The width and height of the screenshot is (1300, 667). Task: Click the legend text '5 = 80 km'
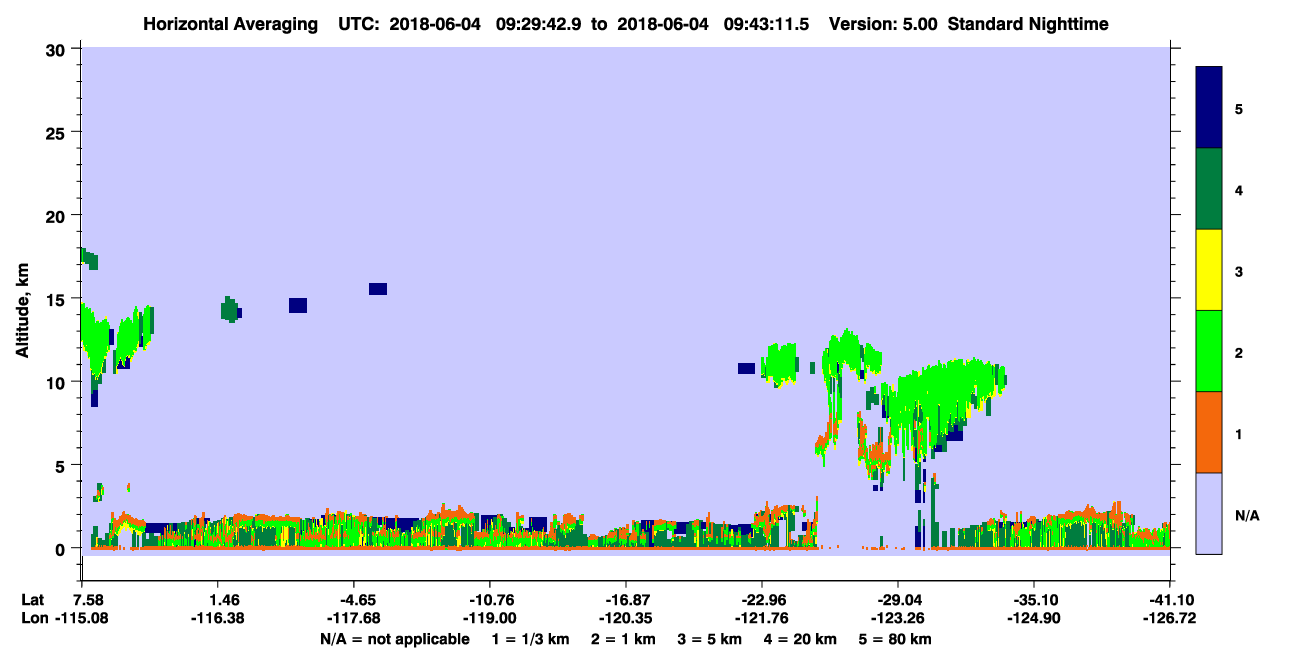click(894, 639)
